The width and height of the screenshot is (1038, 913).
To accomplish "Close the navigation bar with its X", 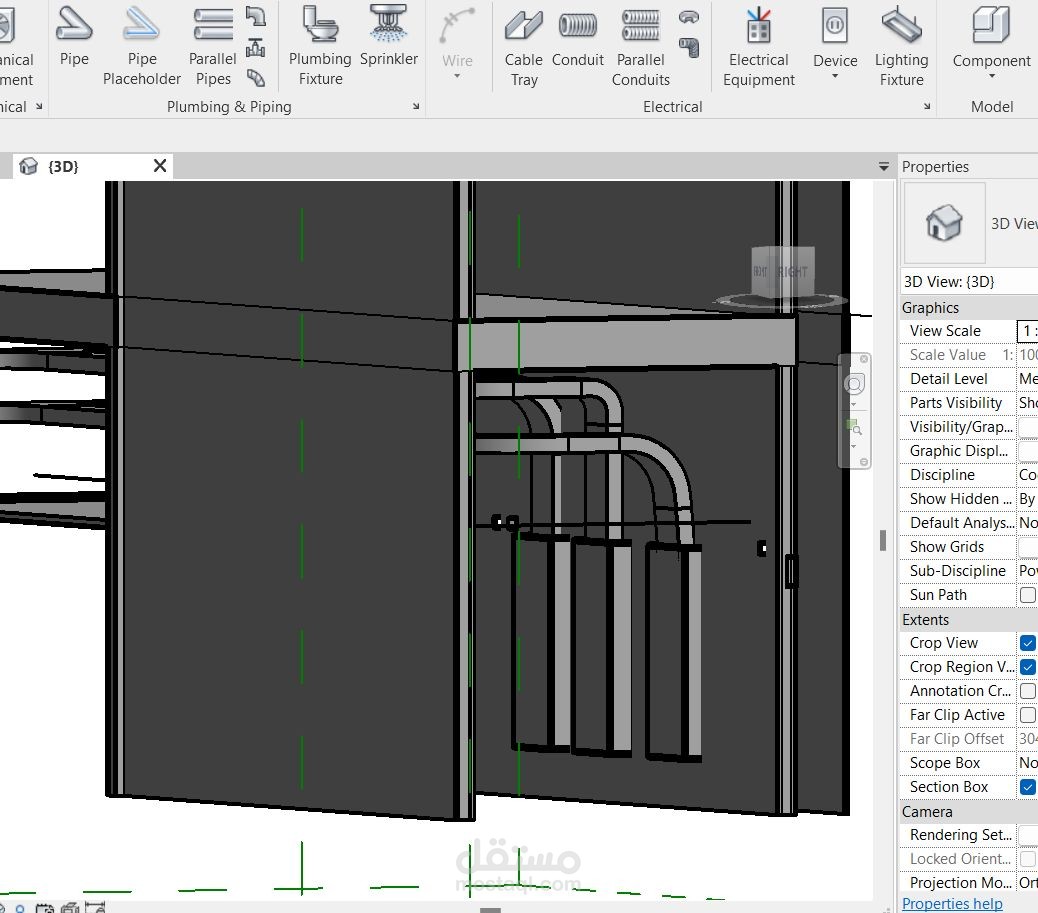I will pyautogui.click(x=864, y=359).
